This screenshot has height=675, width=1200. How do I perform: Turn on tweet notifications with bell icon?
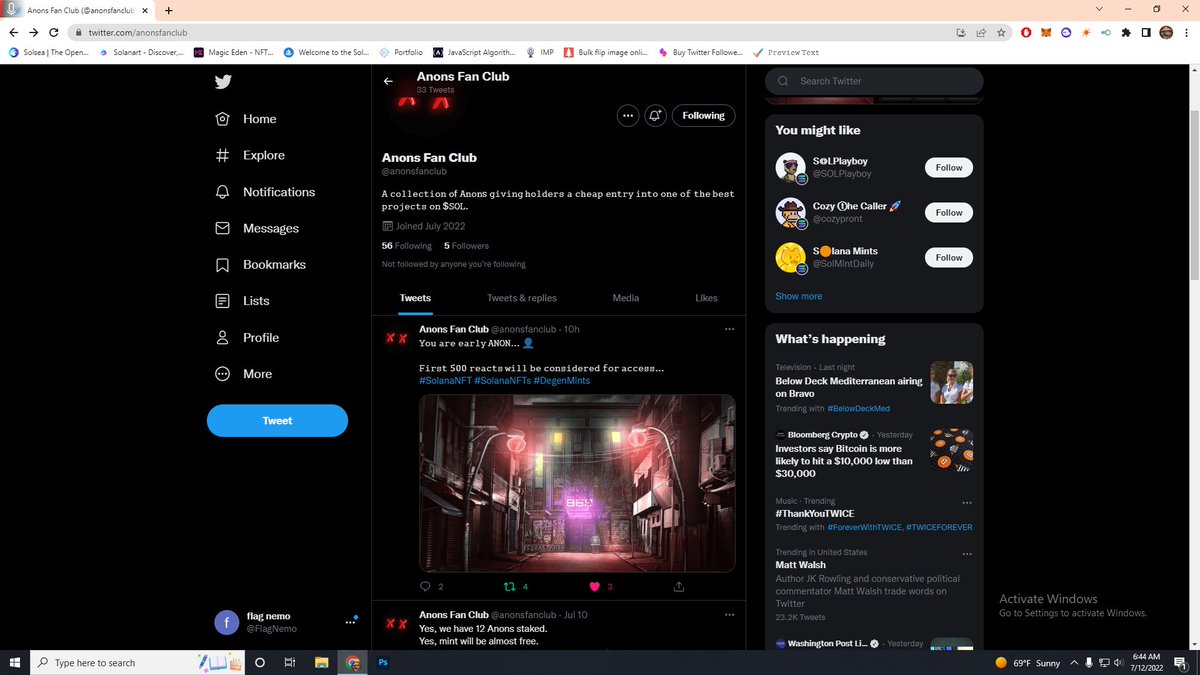(655, 116)
